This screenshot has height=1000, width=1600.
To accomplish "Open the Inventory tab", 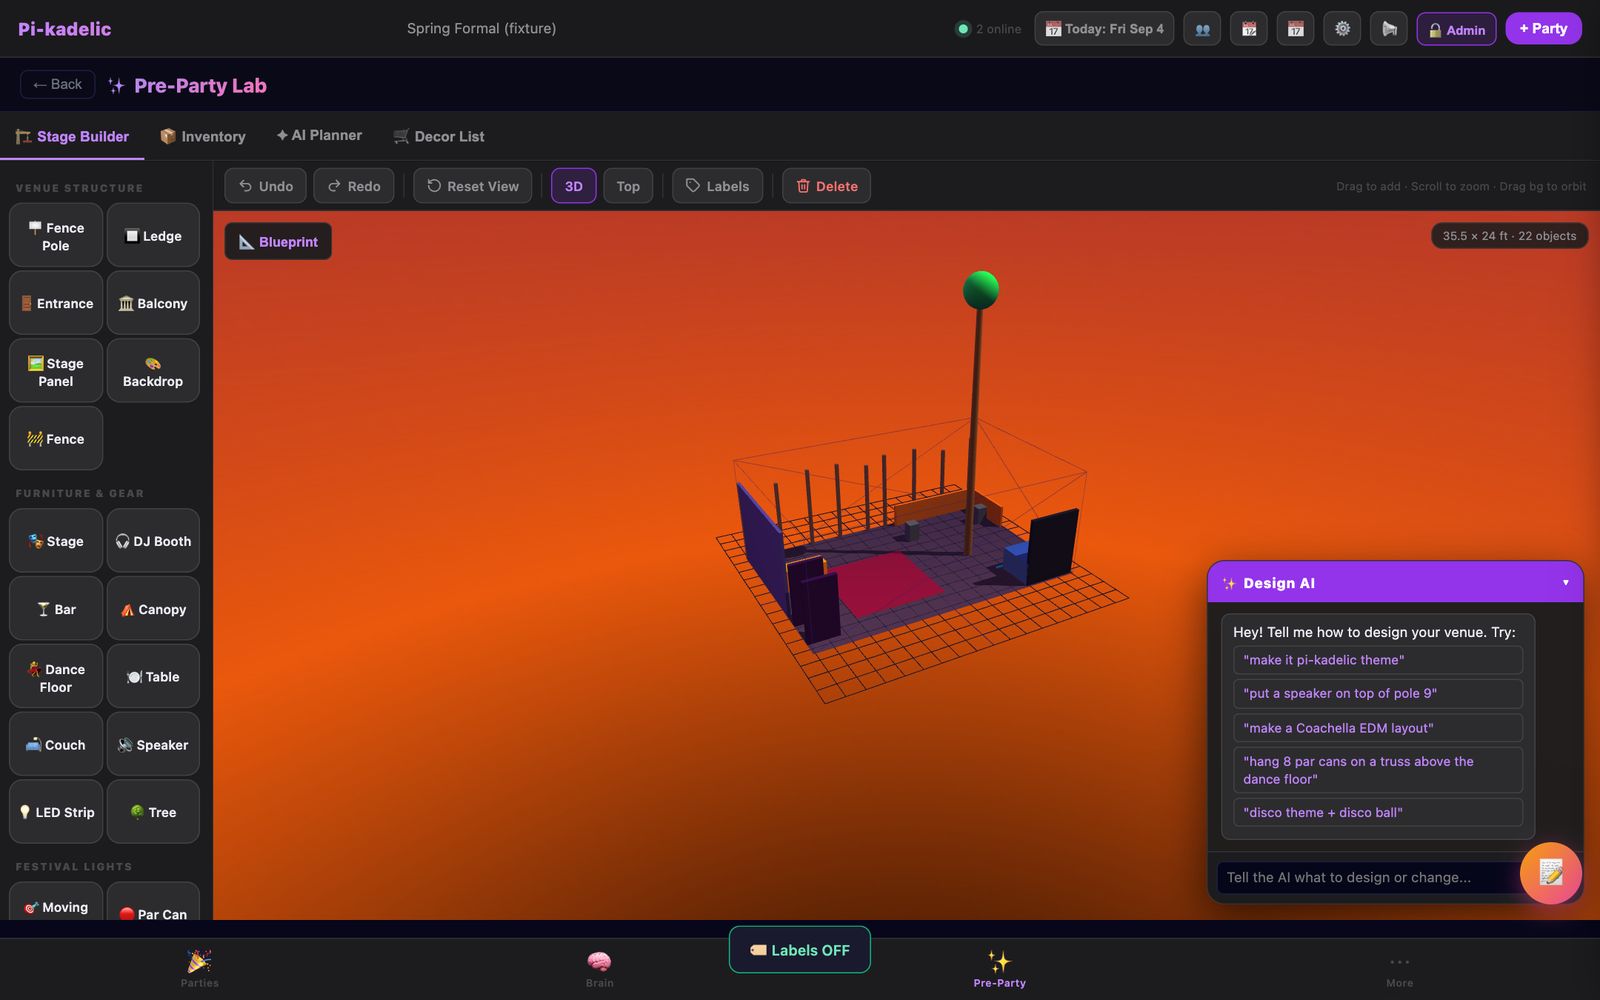I will pos(203,136).
